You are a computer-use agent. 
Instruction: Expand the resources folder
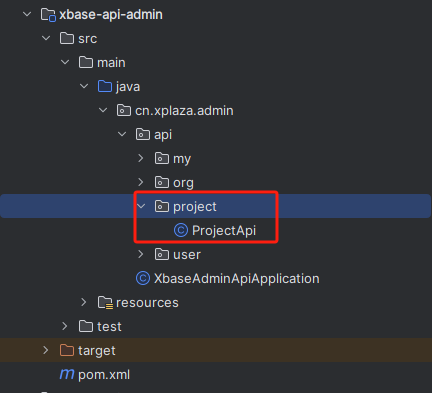84,302
